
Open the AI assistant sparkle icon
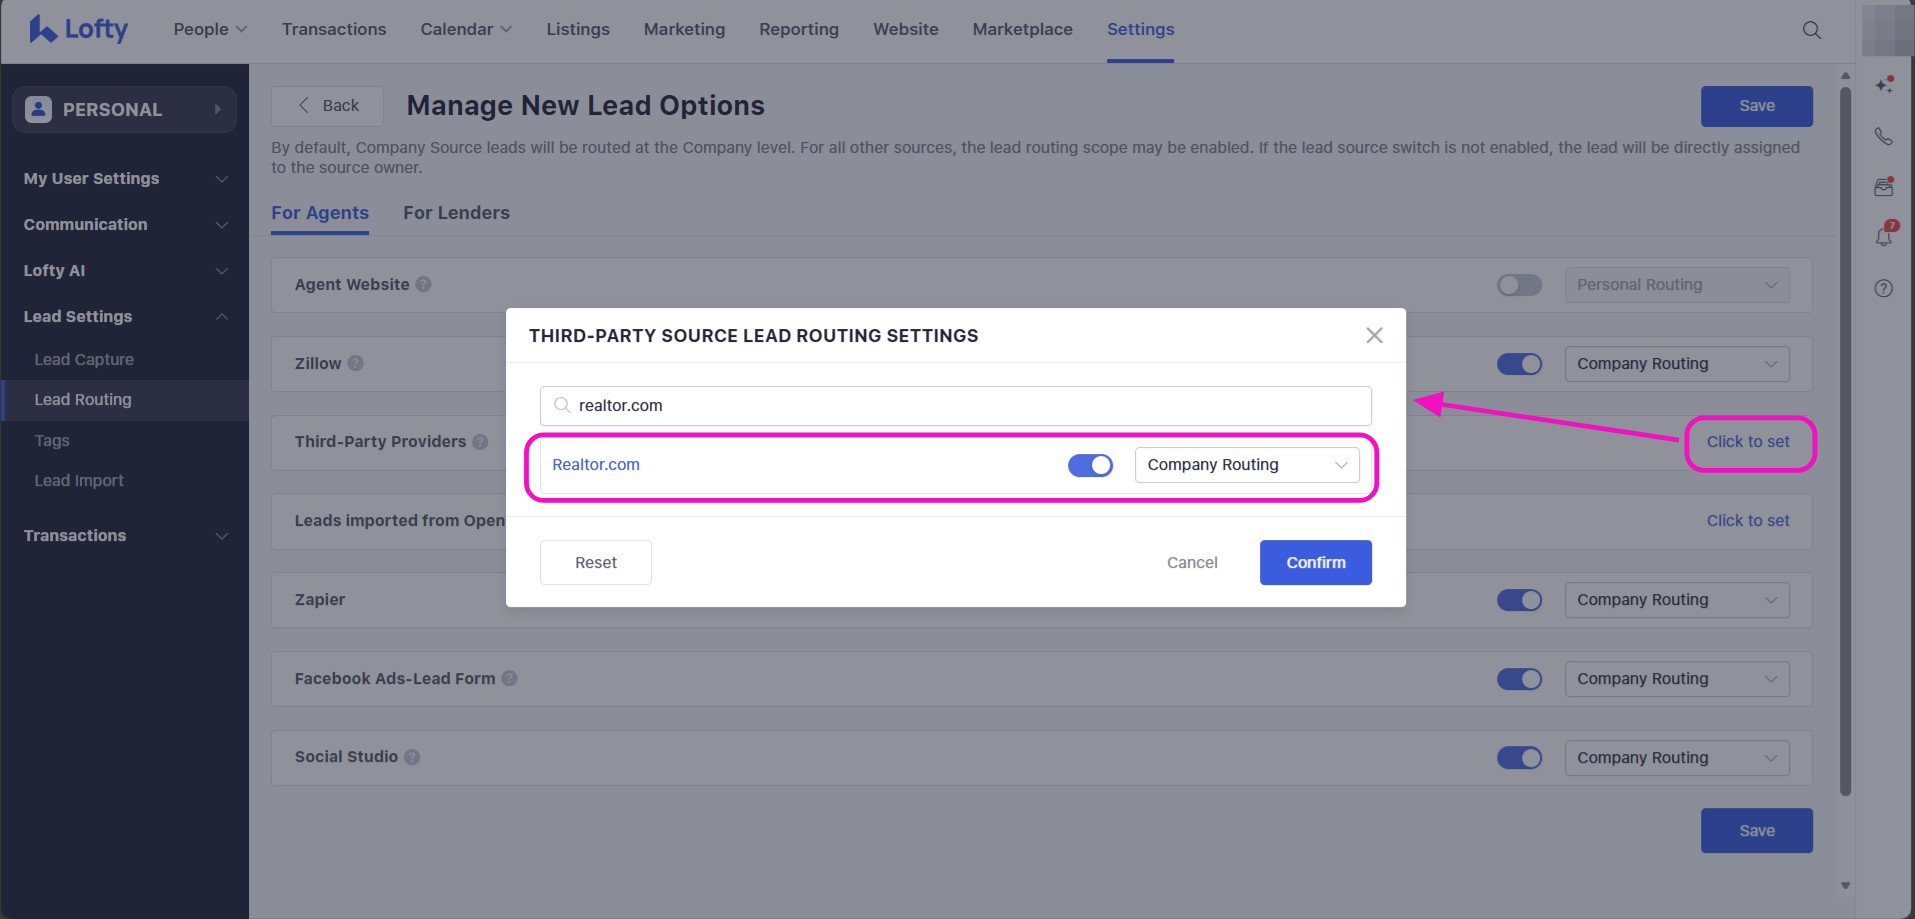tap(1884, 85)
